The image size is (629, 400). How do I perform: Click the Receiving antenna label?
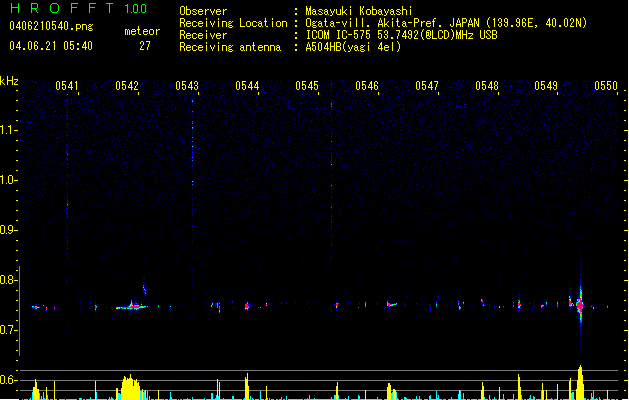tap(230, 47)
